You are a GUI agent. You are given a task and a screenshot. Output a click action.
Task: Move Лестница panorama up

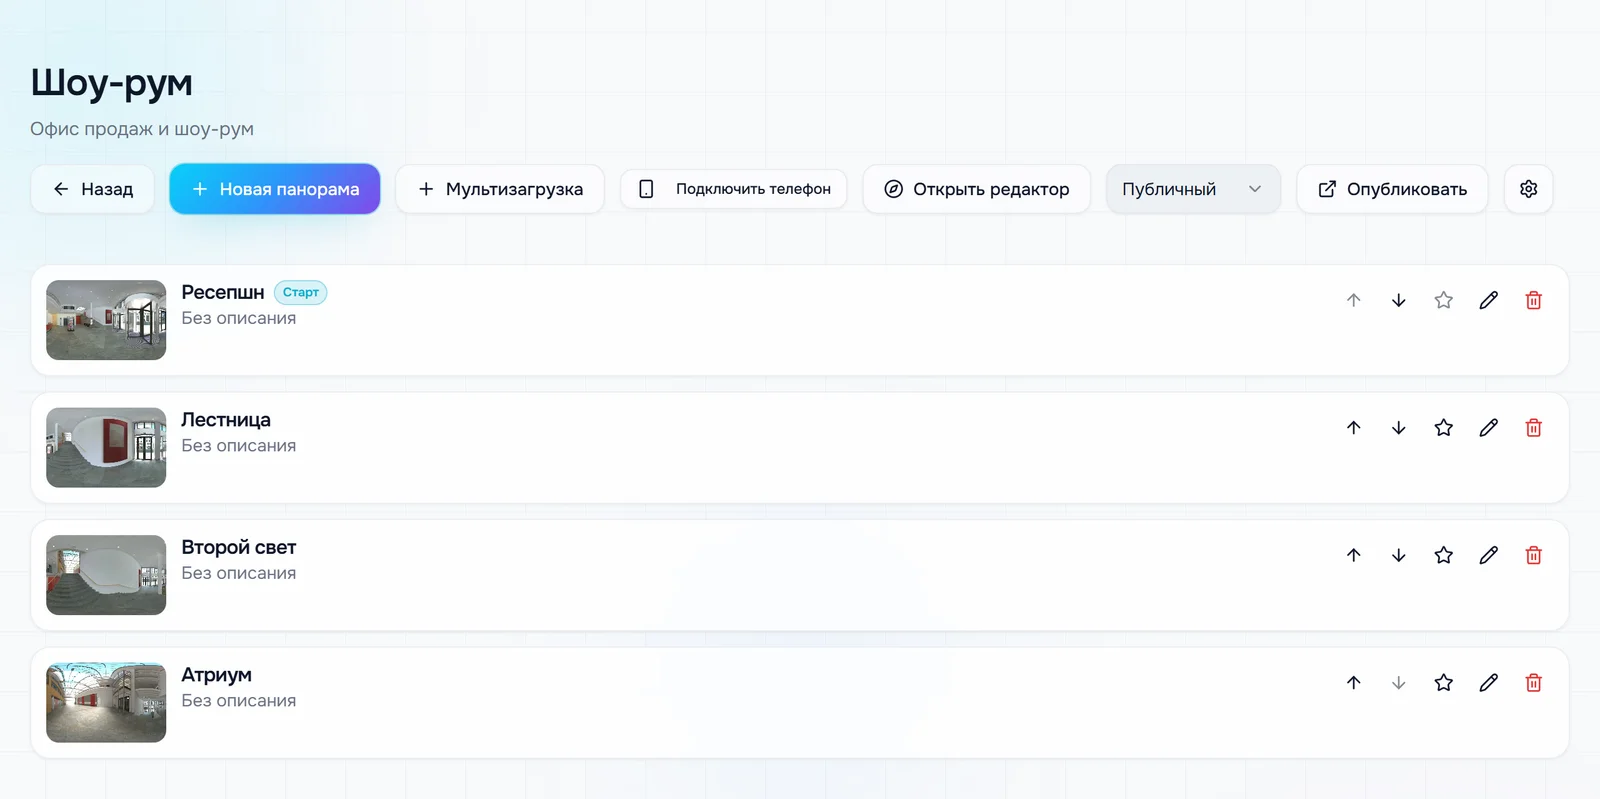click(1353, 428)
